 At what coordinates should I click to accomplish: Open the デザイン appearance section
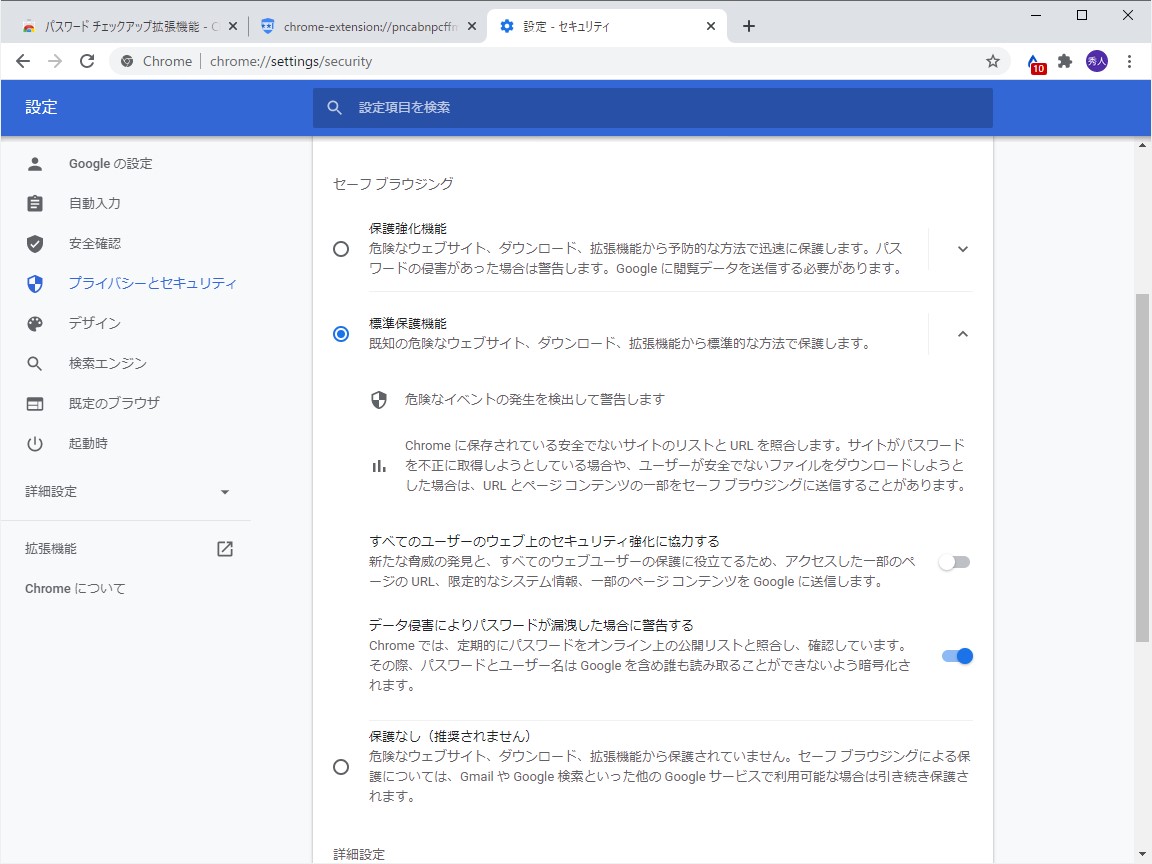click(x=97, y=323)
